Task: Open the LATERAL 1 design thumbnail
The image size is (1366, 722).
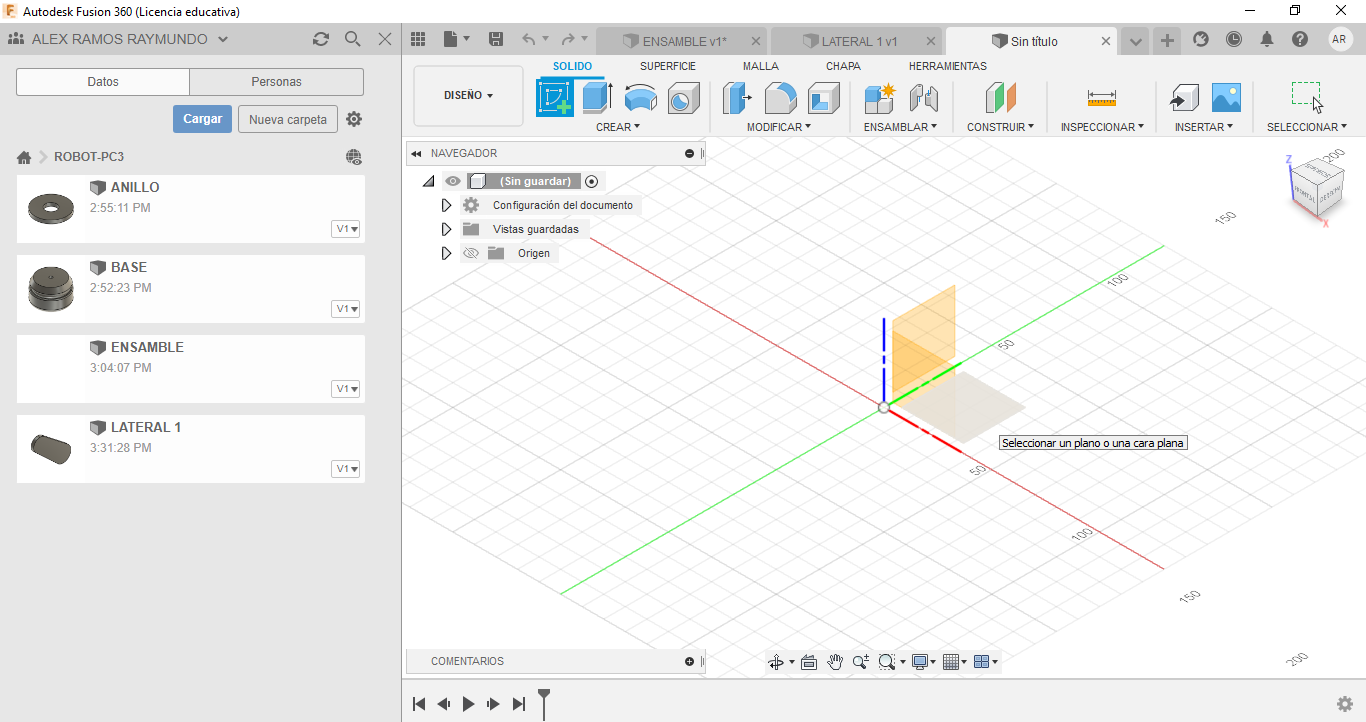Action: (x=50, y=449)
